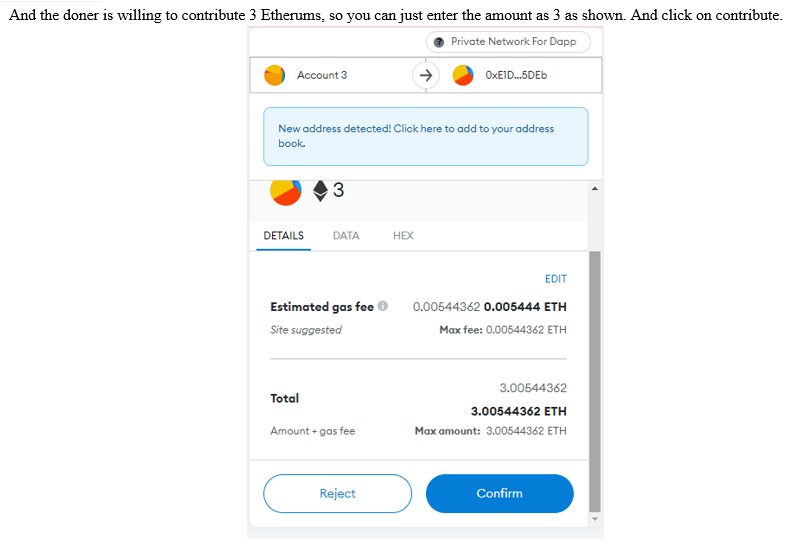792x545 pixels.
Task: Select the HEX tab
Action: pyautogui.click(x=403, y=236)
